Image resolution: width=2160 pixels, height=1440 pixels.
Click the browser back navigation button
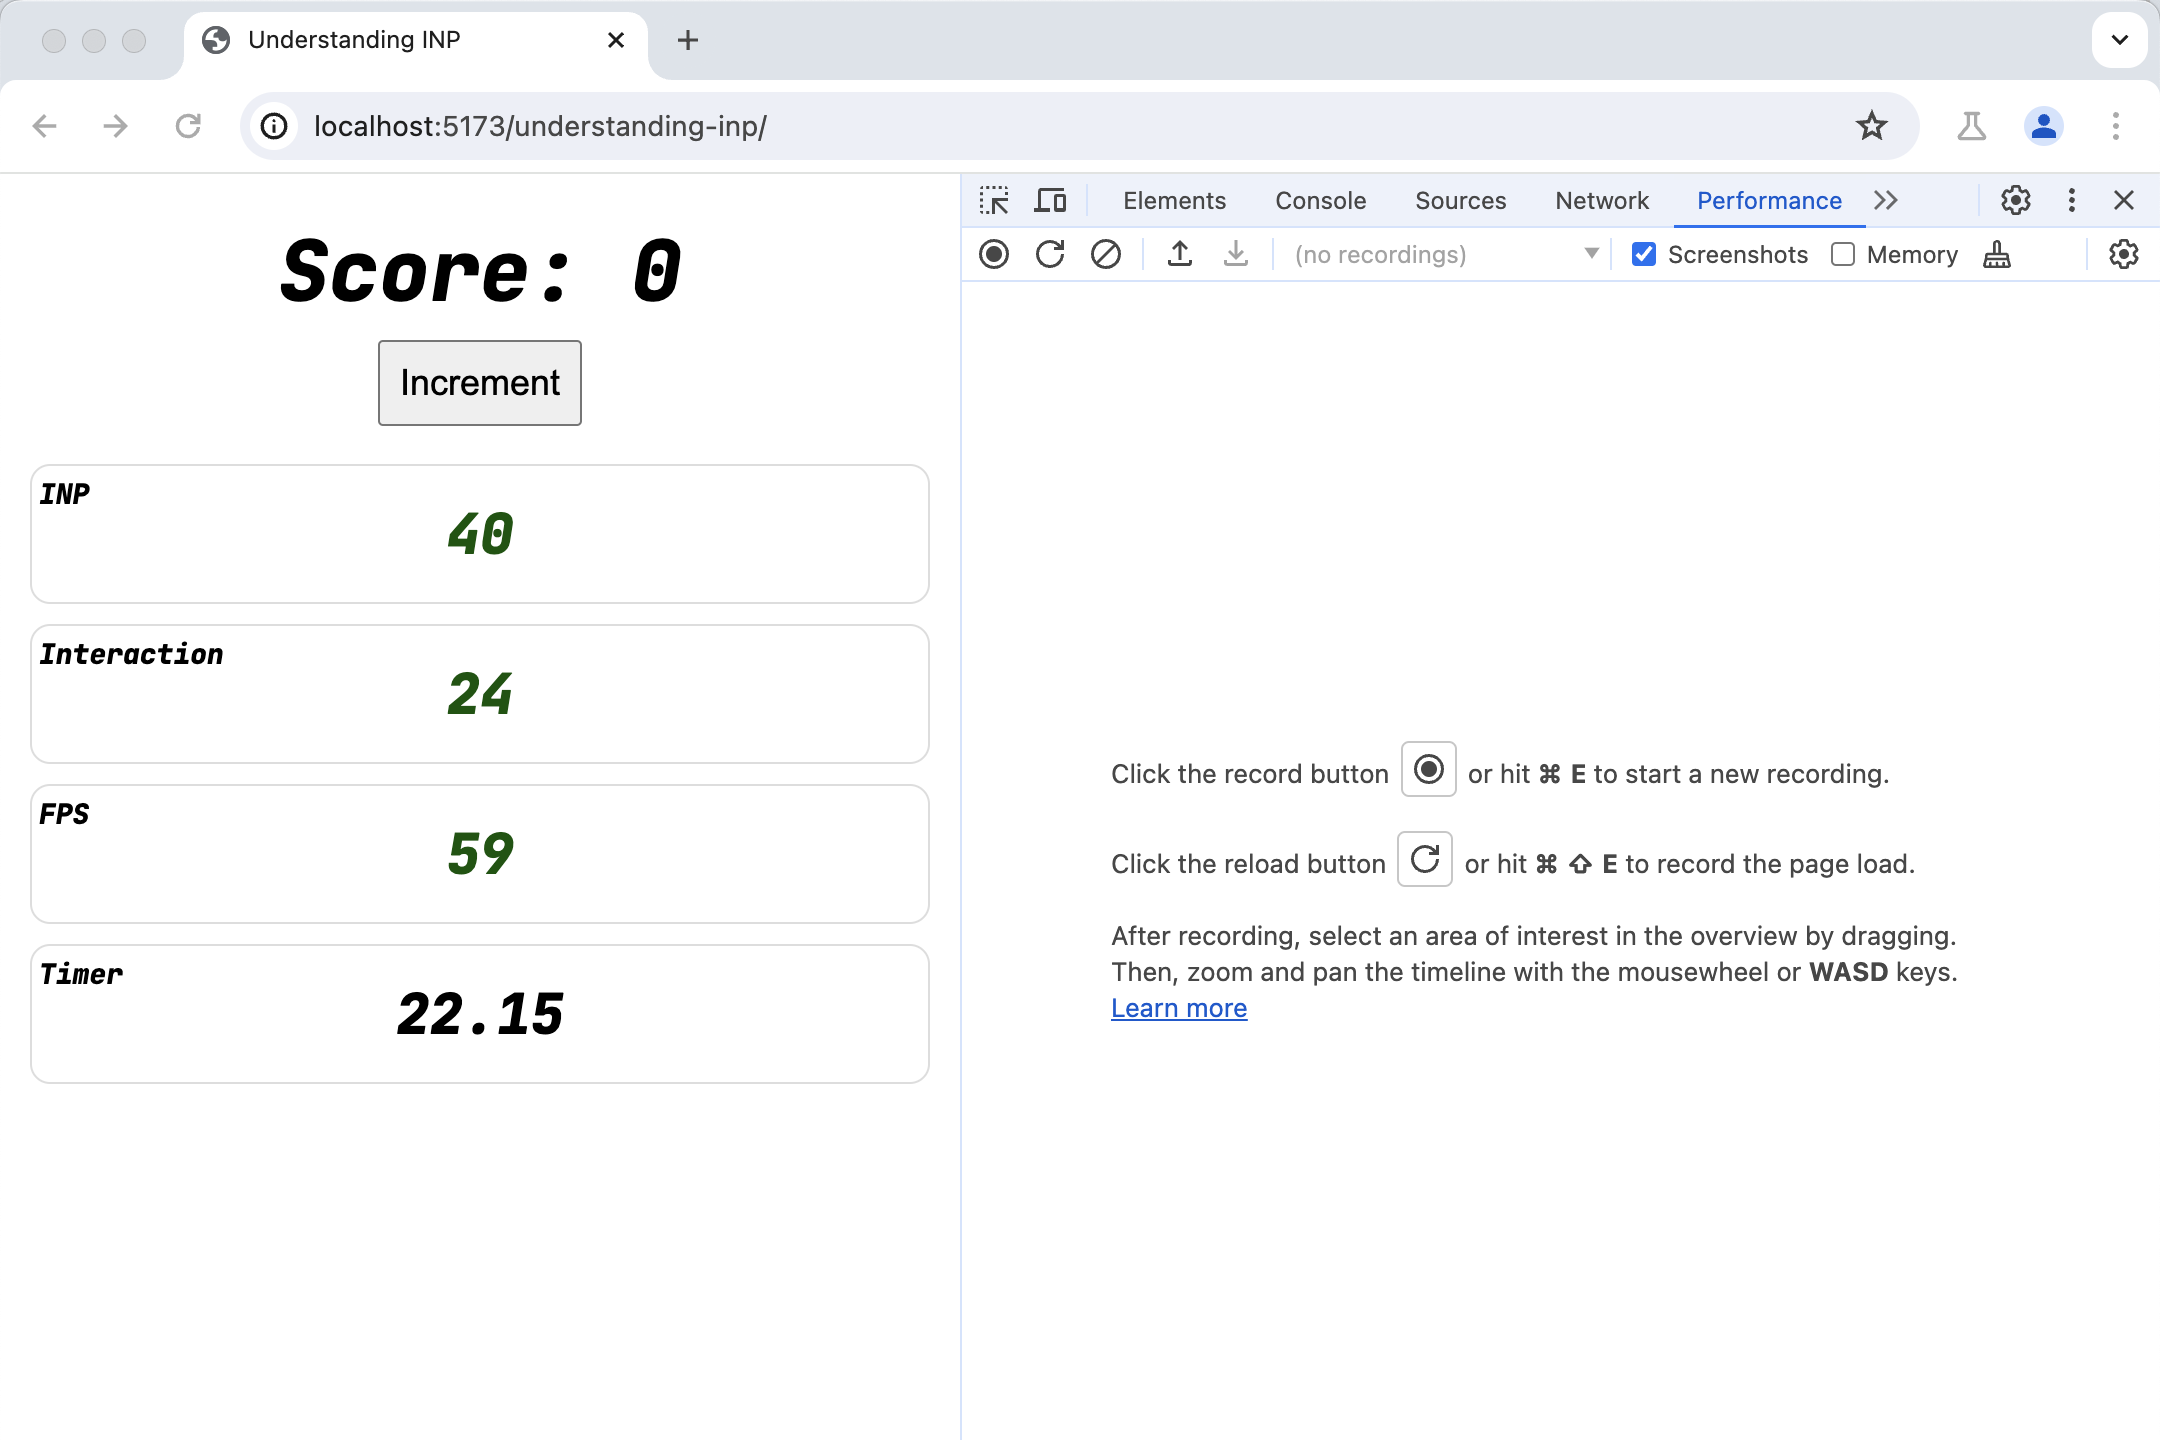point(45,127)
